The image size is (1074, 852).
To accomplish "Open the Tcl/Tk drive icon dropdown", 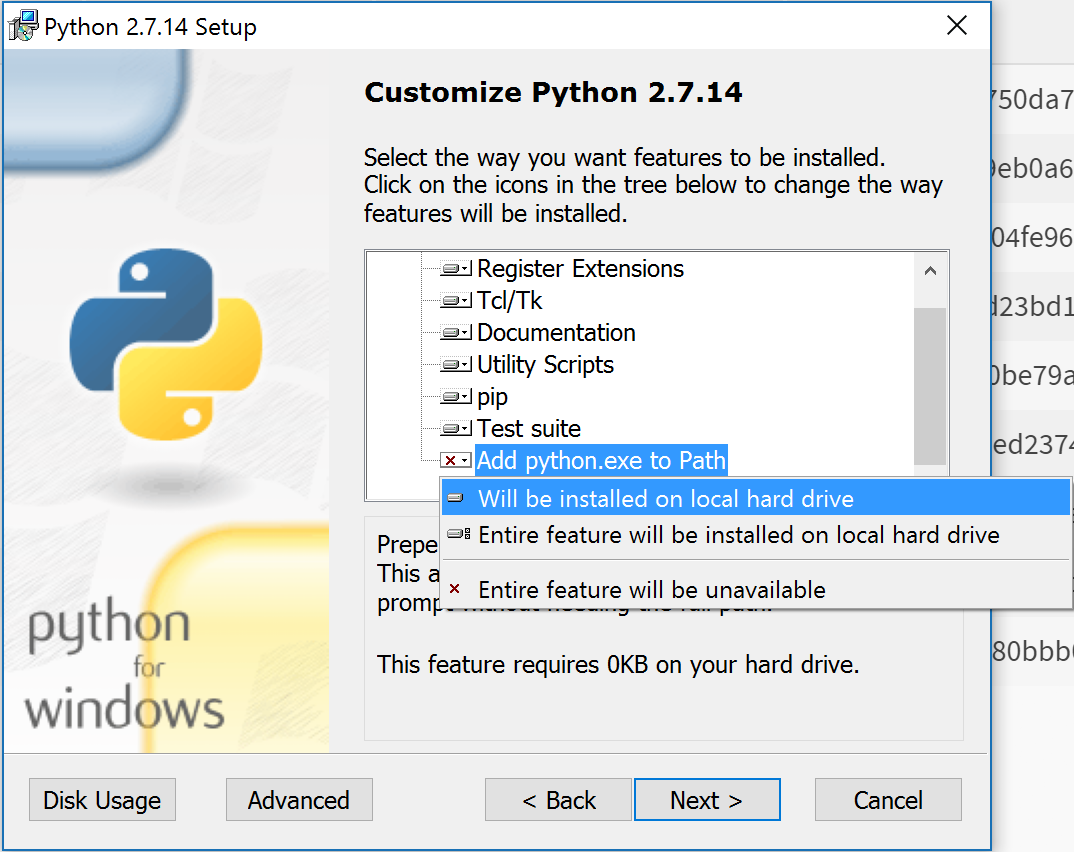I will 456,301.
